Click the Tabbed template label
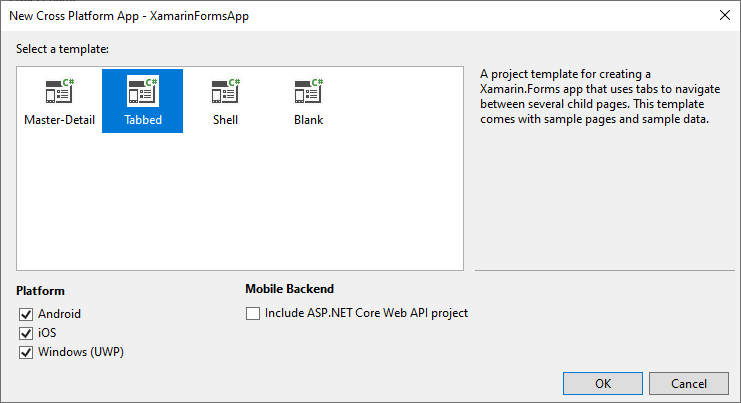 coord(142,121)
